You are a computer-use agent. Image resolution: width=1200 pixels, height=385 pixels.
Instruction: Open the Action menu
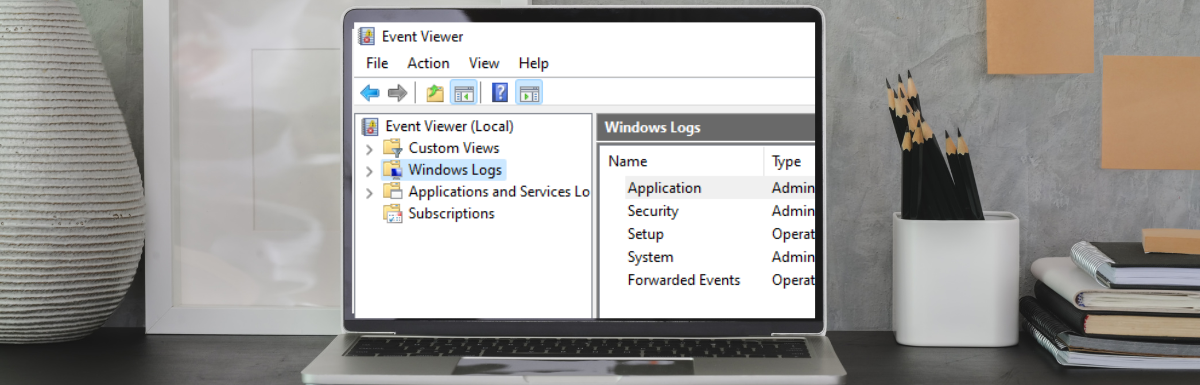click(428, 63)
